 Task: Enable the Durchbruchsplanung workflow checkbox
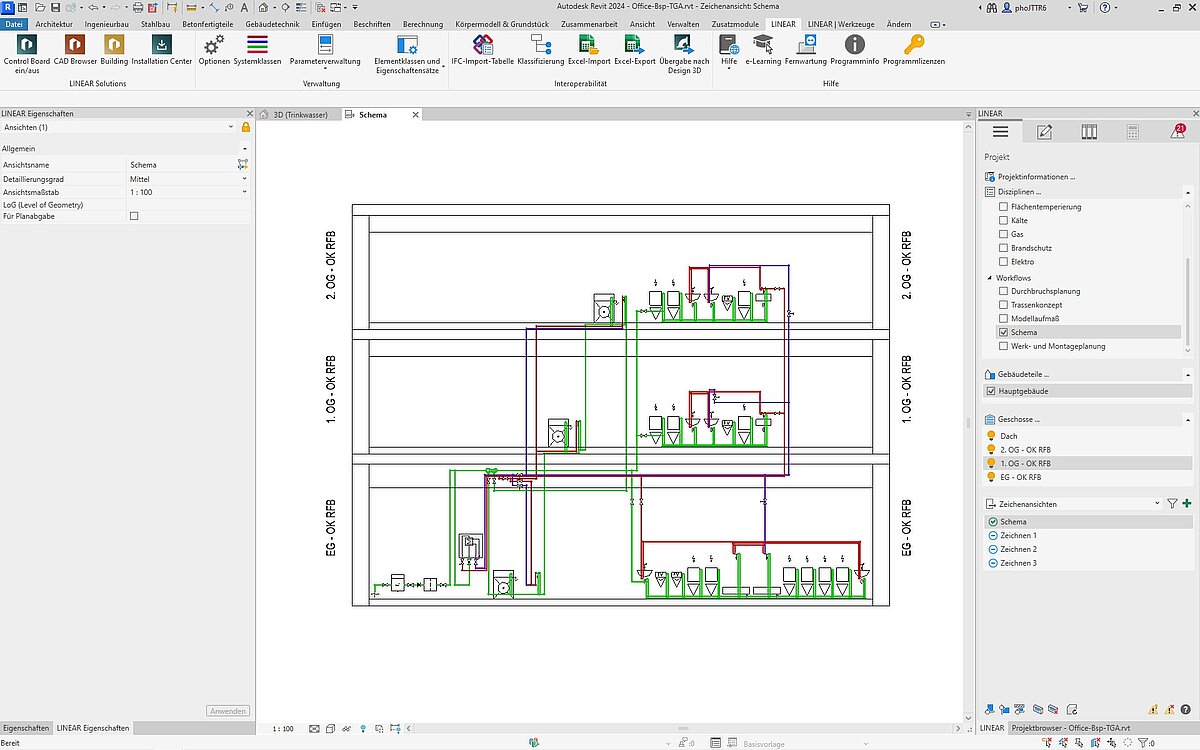tap(1004, 291)
